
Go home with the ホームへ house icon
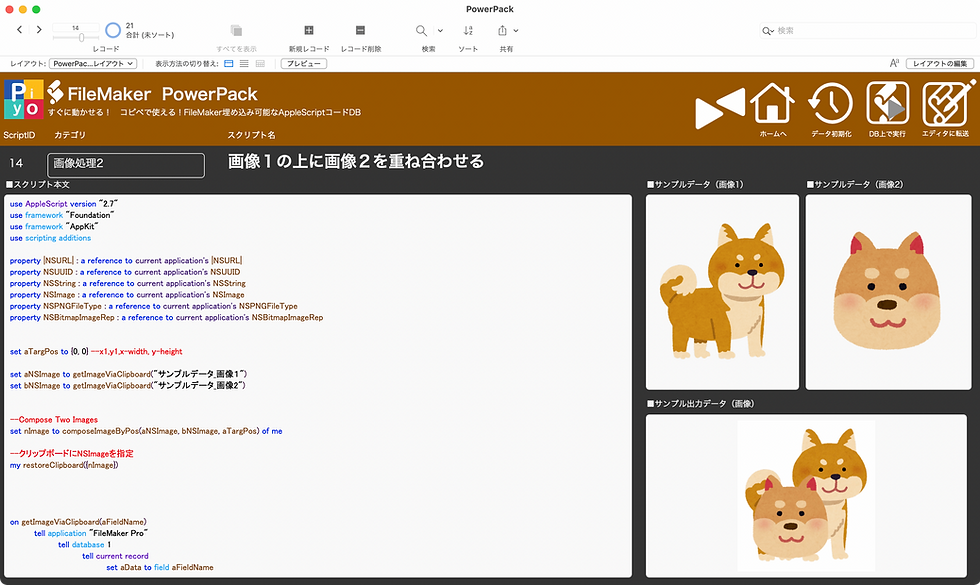pyautogui.click(x=772, y=103)
